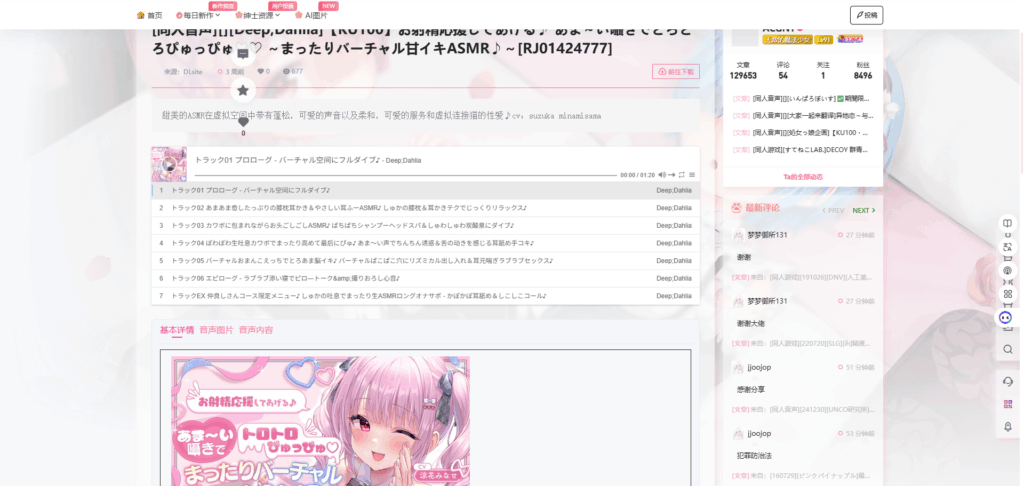Switch to the 基本详情 tab

click(176, 330)
